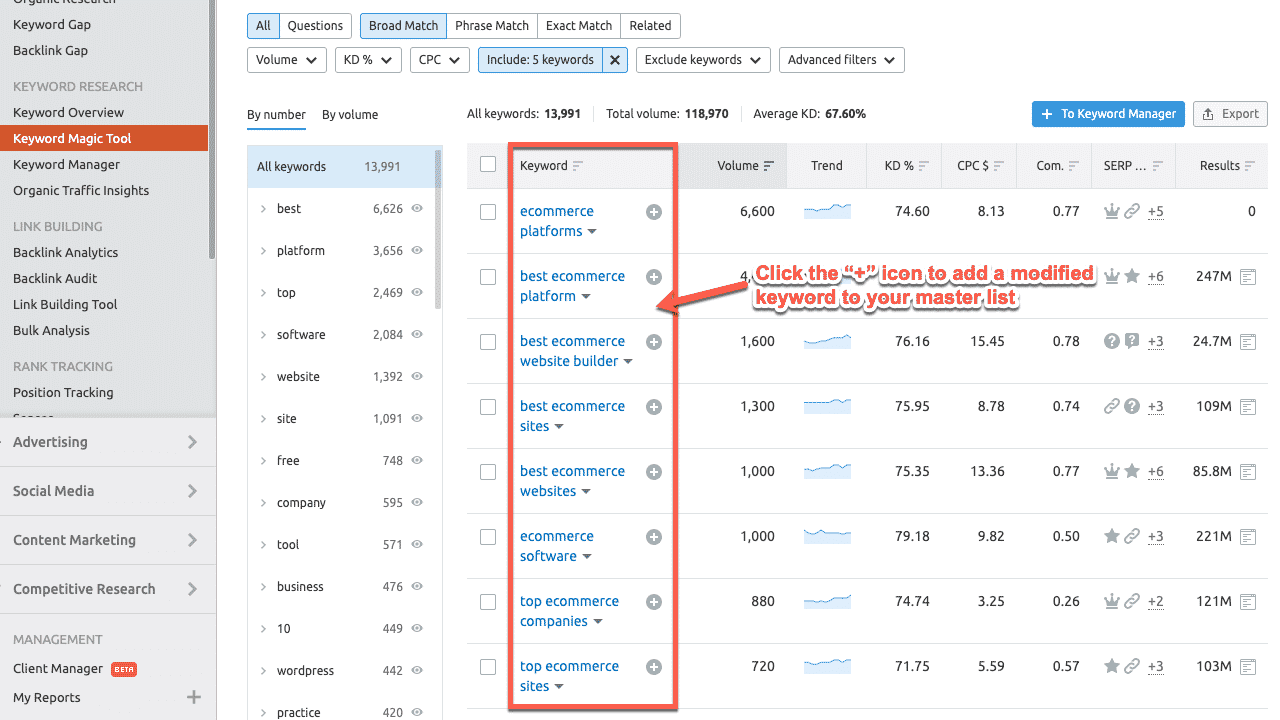Click plus icon next to My Reports

(194, 697)
